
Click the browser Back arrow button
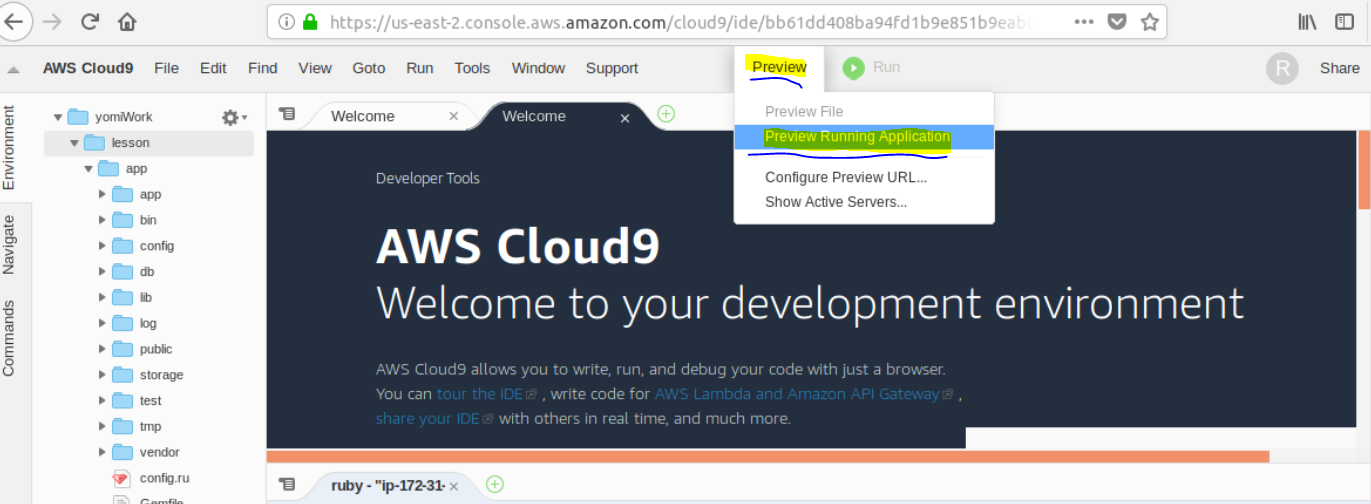14,20
